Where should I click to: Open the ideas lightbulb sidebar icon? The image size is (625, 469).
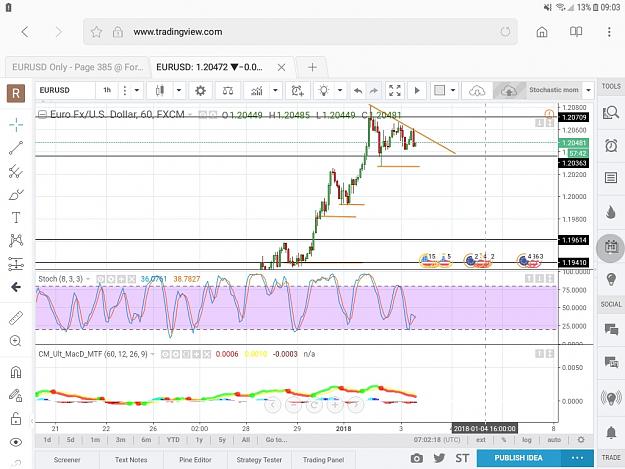click(x=611, y=279)
